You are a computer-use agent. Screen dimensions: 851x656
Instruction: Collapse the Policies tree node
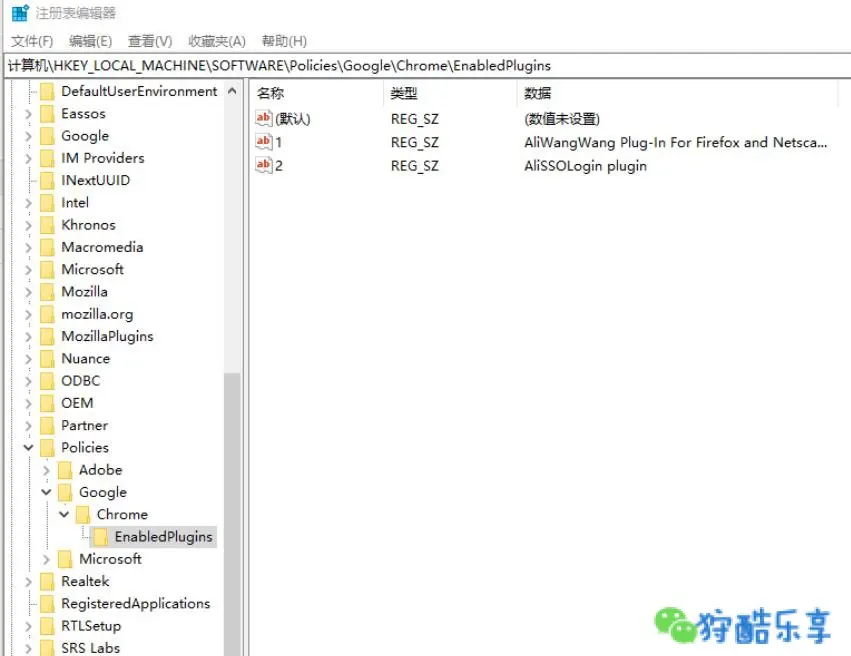[28, 447]
